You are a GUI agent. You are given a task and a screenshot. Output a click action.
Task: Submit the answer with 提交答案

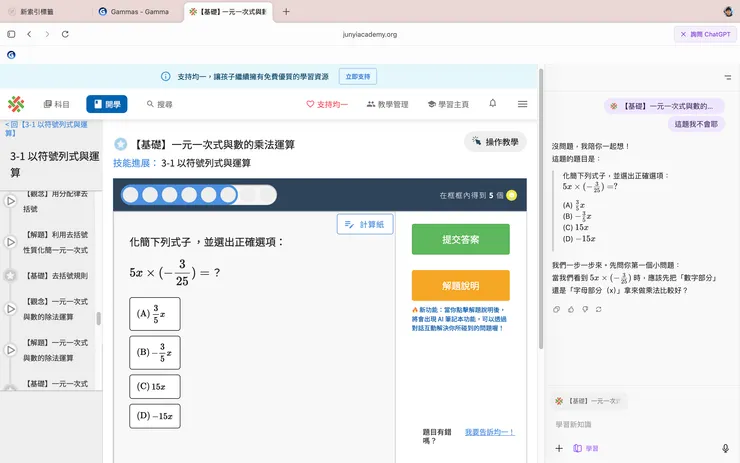pos(461,239)
